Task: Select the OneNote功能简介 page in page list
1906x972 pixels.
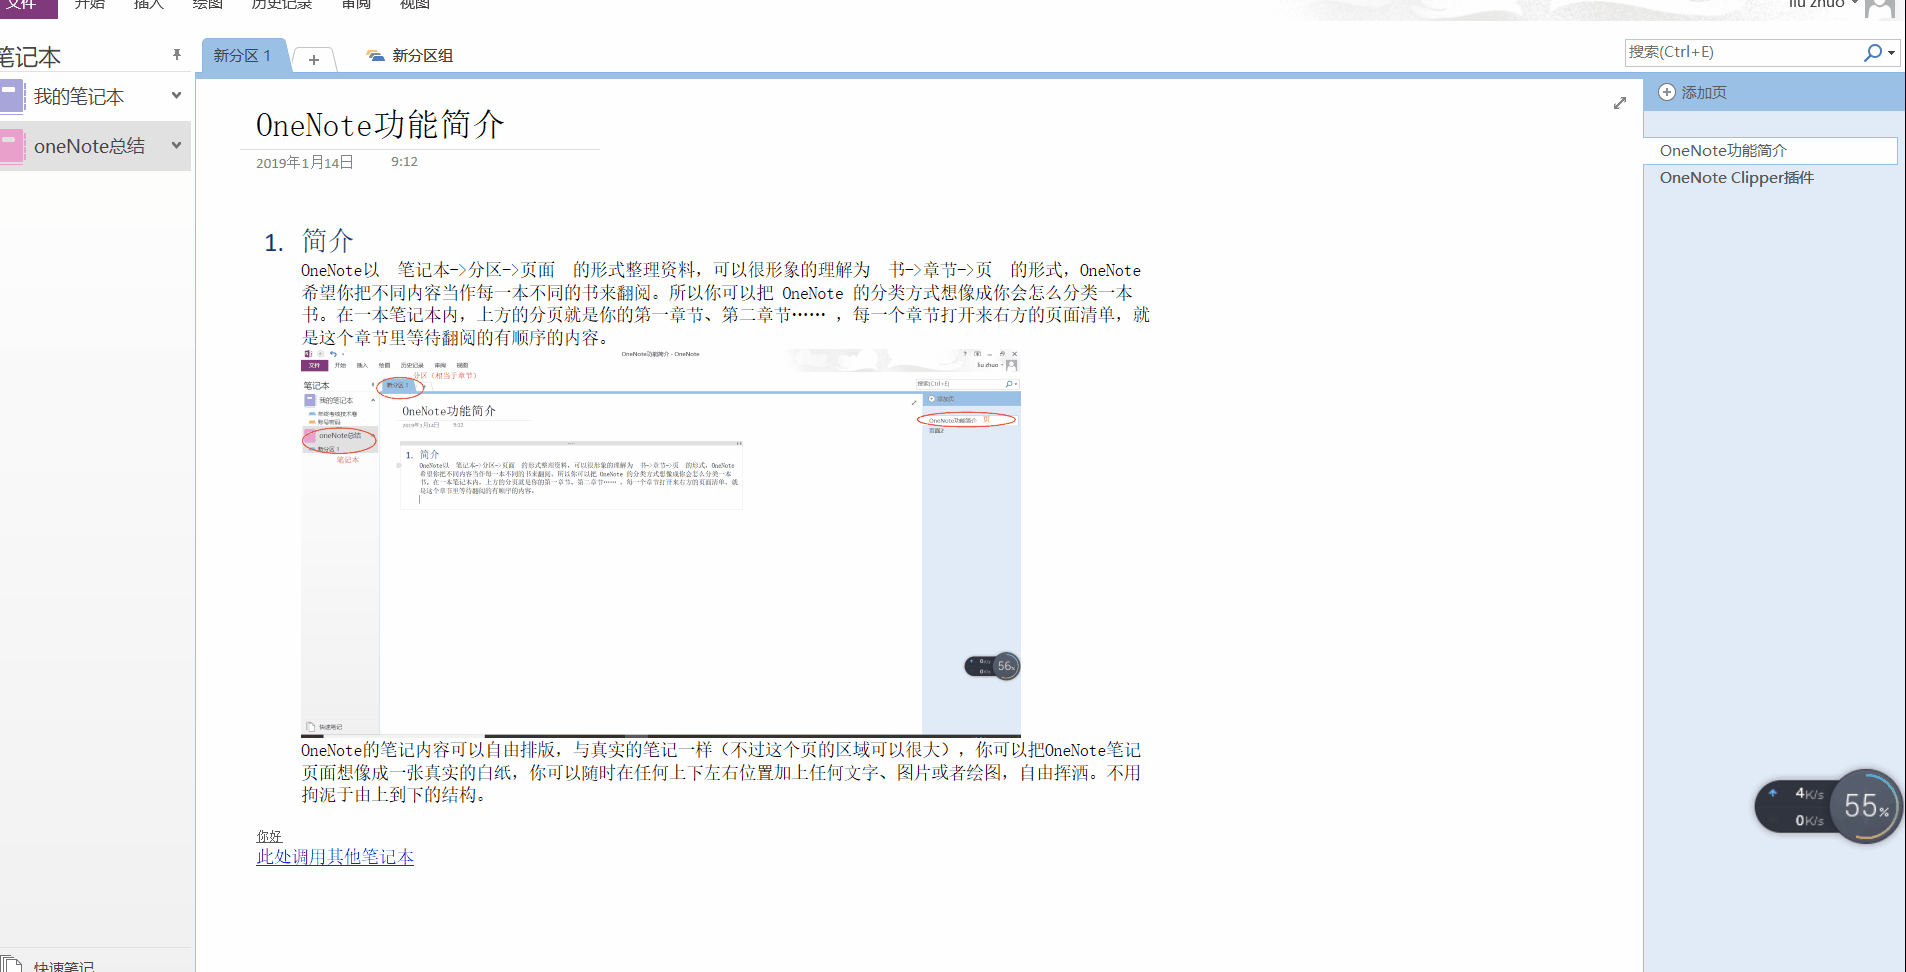Action: click(1770, 150)
